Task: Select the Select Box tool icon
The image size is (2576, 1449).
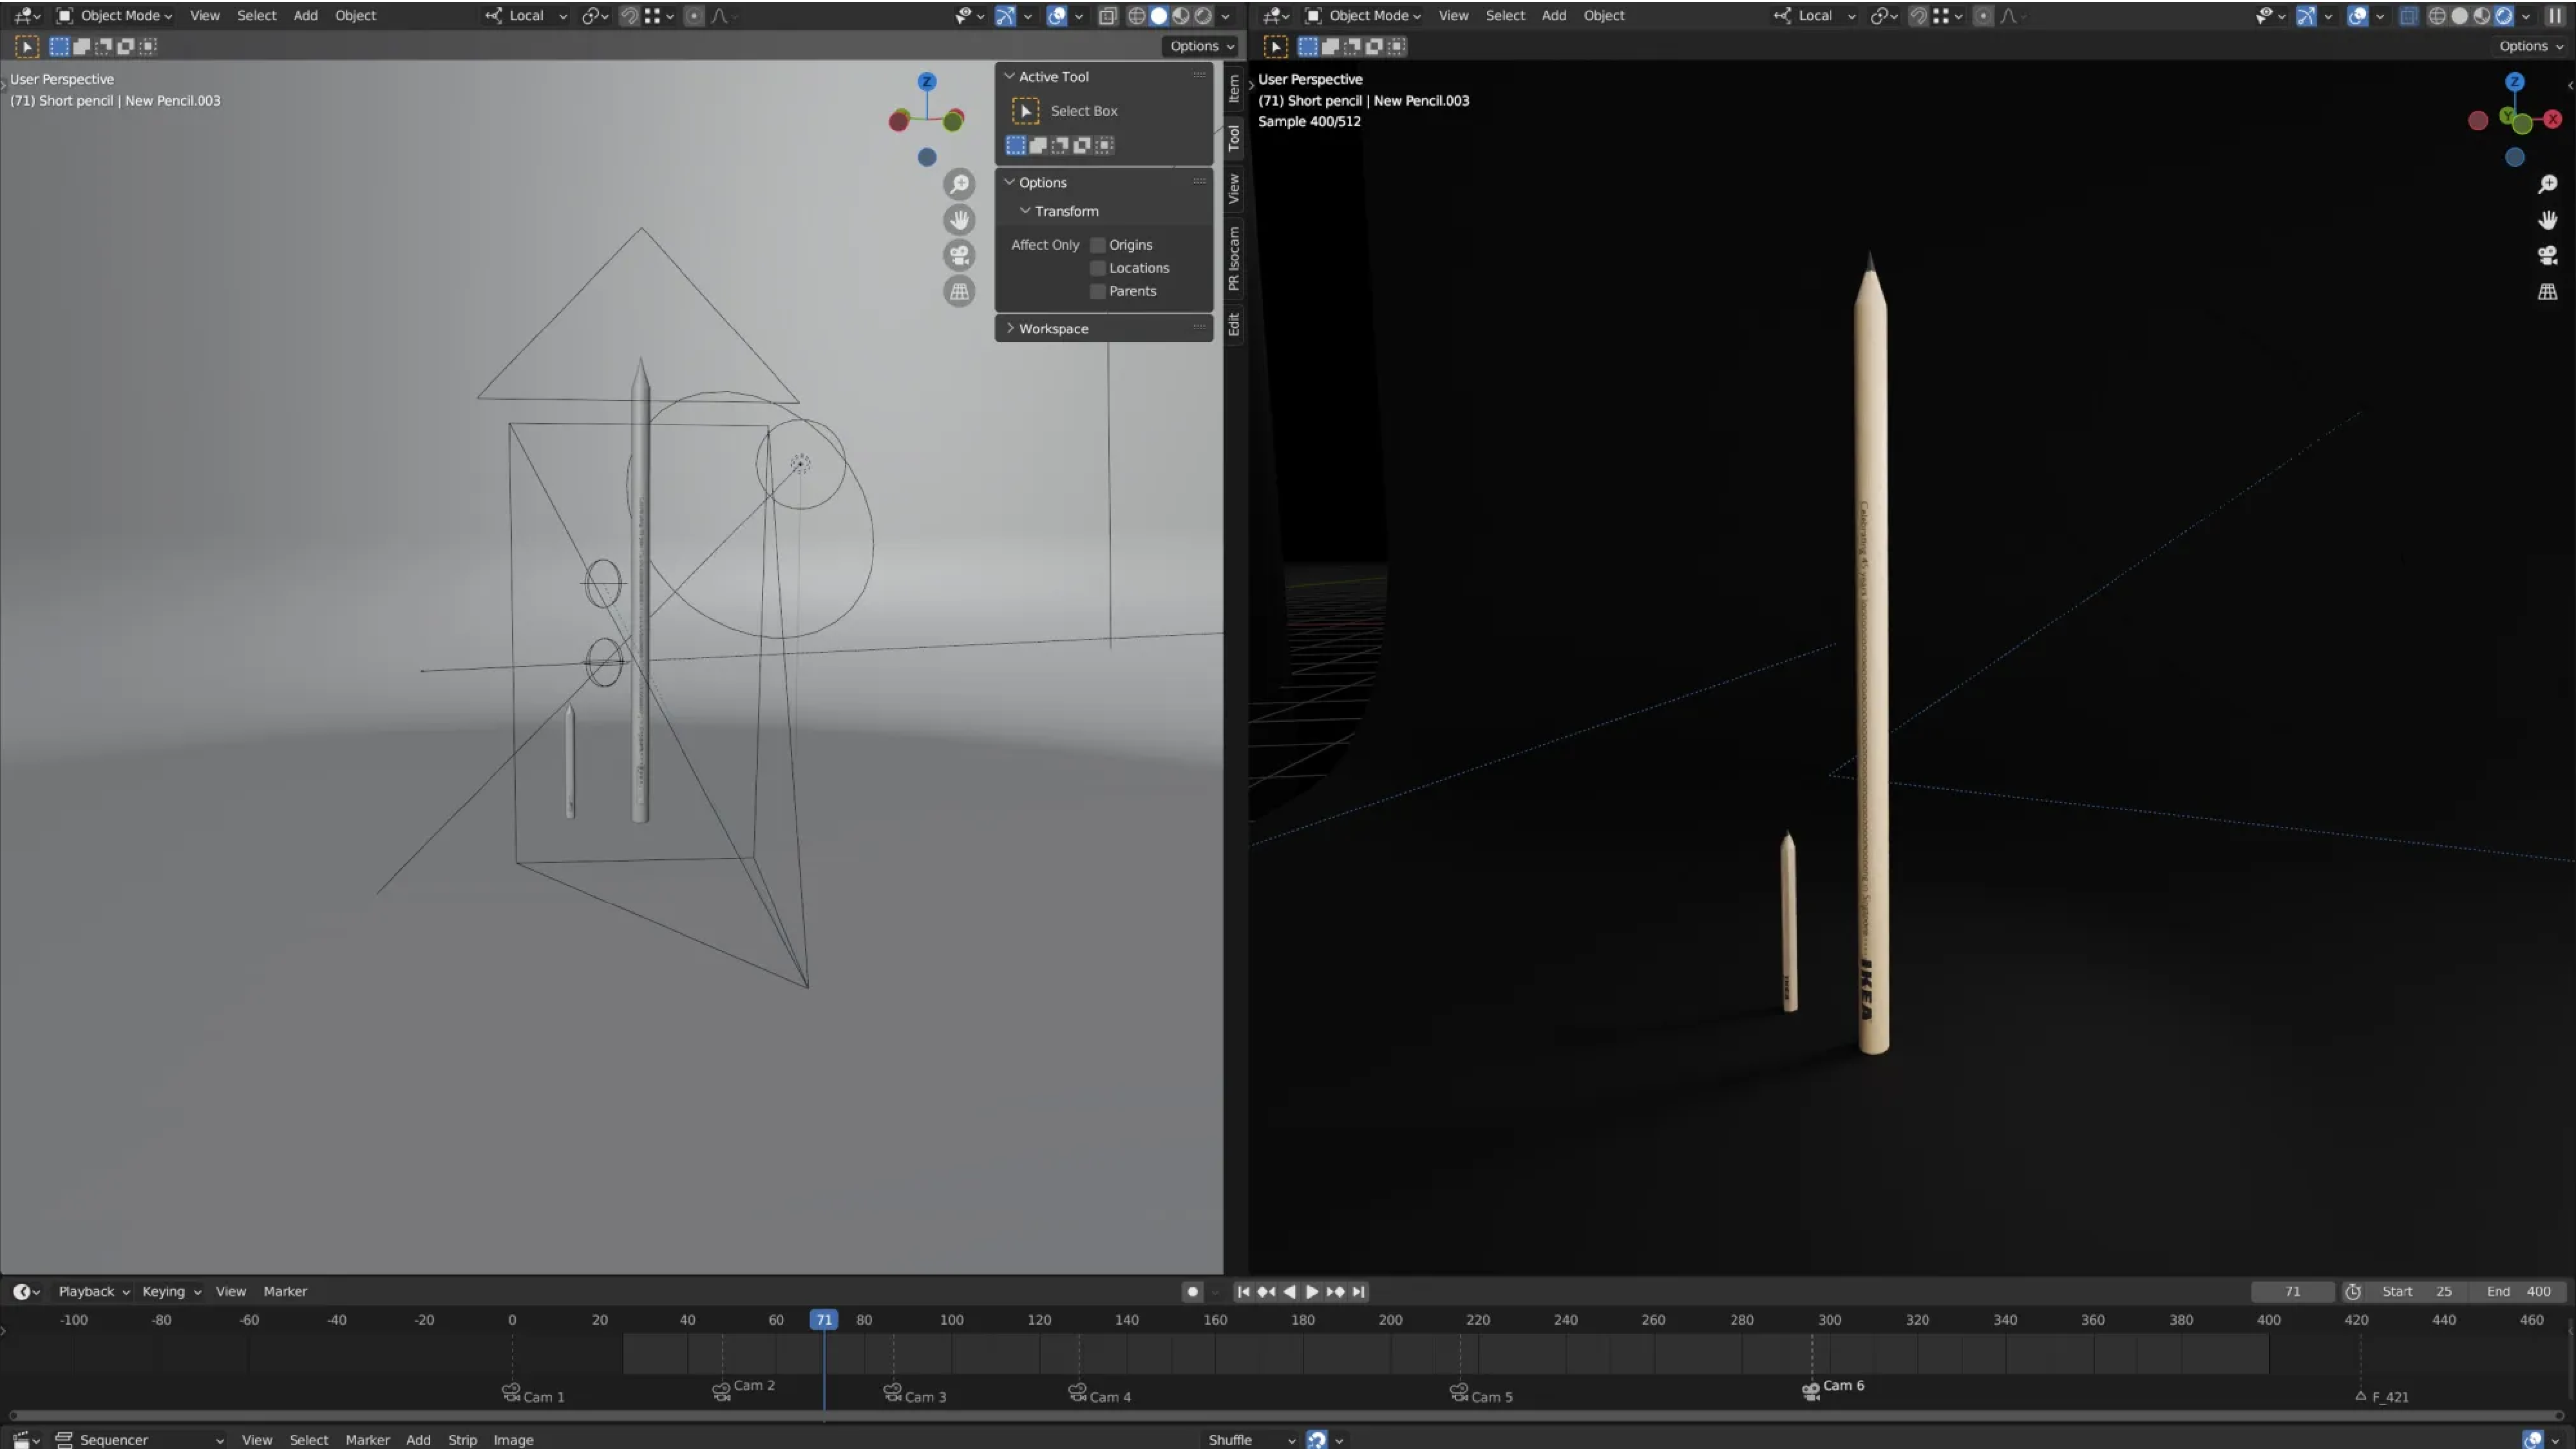Action: (x=1025, y=111)
